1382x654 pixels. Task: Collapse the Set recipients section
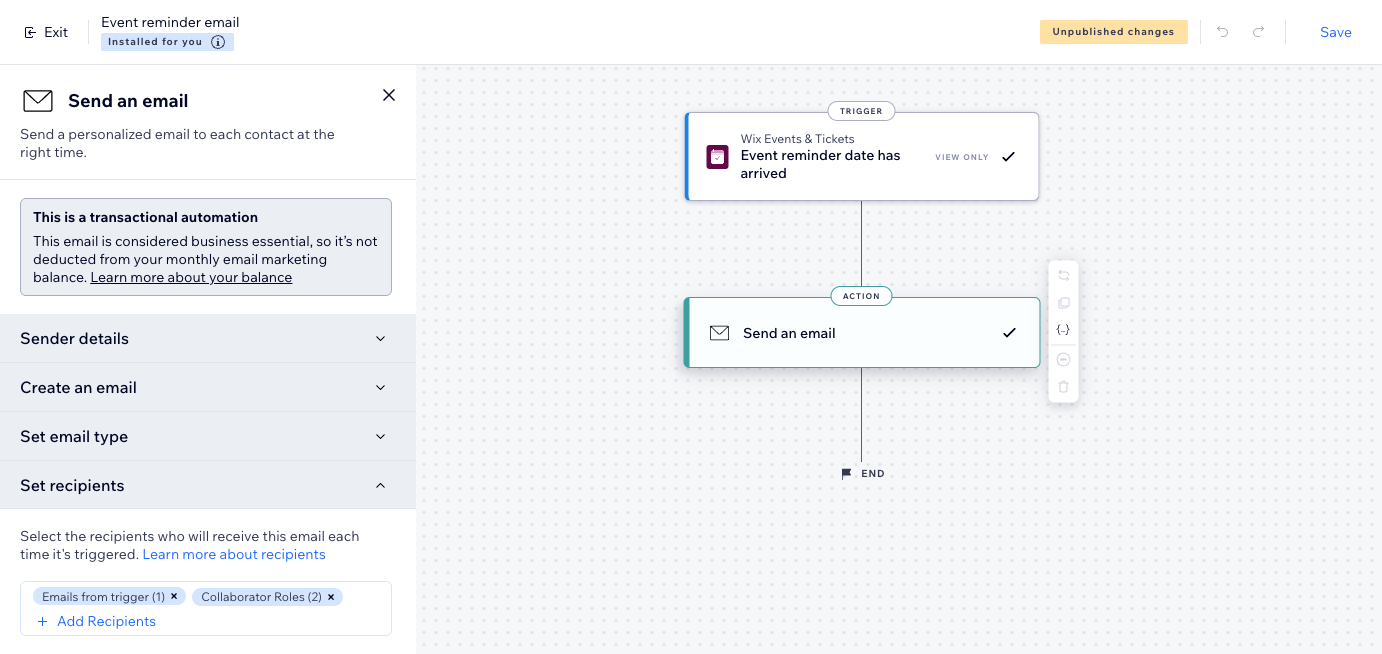click(380, 486)
